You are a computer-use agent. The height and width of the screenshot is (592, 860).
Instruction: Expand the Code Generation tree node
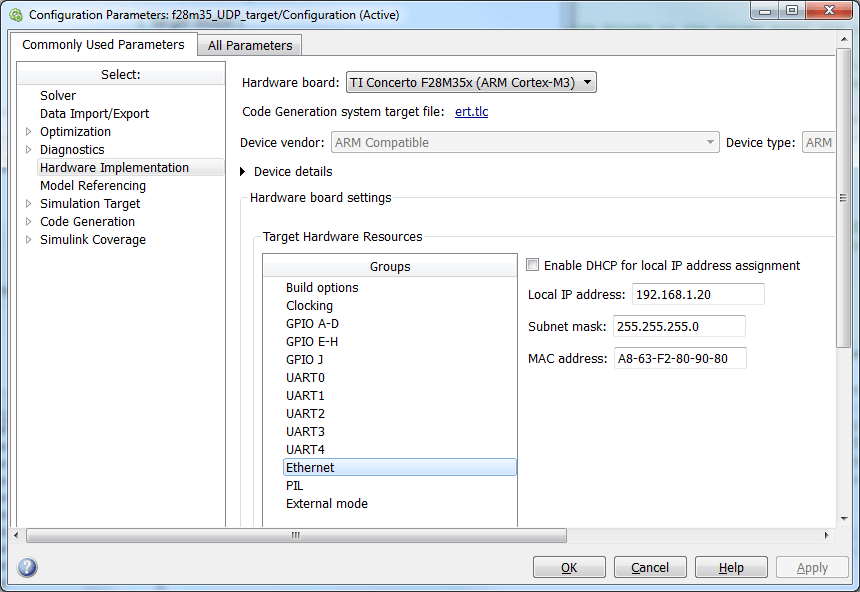point(29,222)
